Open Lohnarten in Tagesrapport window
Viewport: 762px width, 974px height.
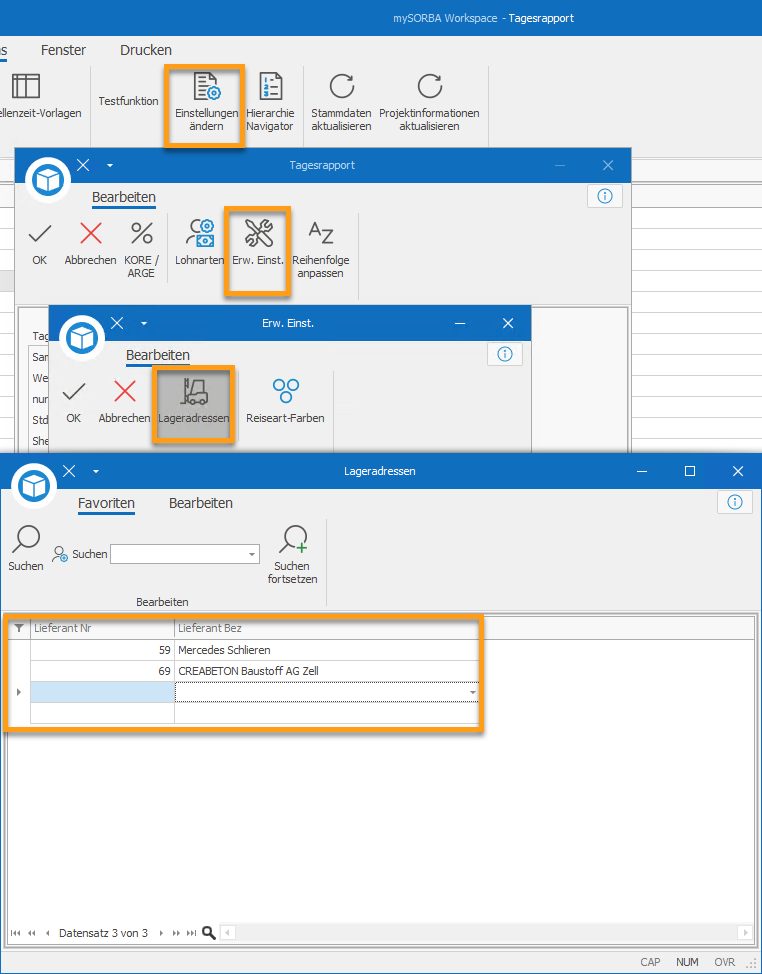click(x=199, y=244)
